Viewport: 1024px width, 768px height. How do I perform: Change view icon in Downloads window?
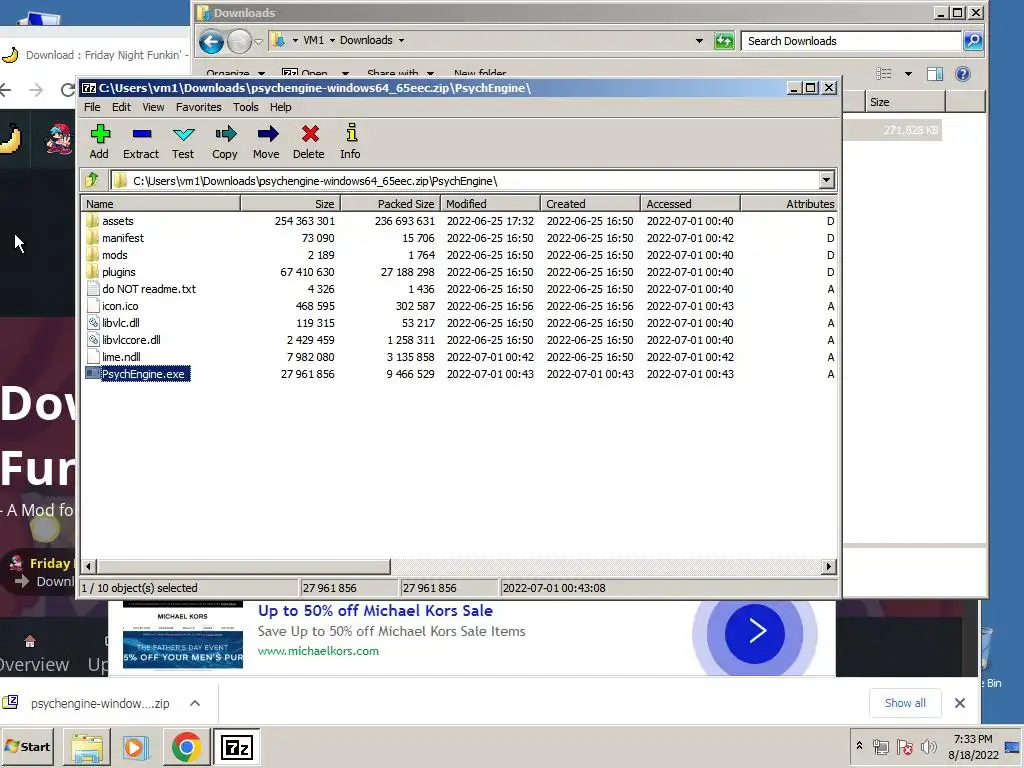(884, 74)
